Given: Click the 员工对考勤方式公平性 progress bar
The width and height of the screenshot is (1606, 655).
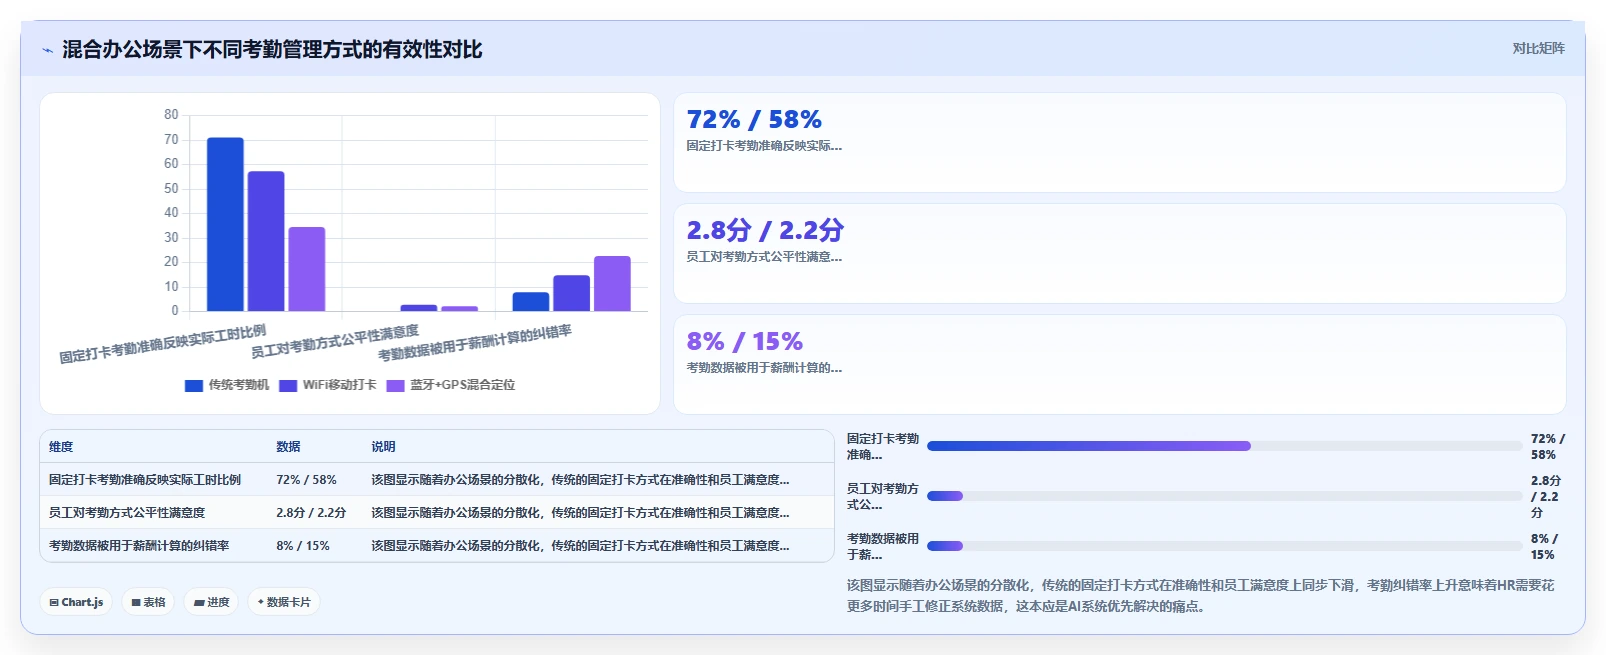Looking at the screenshot, I should [x=1224, y=496].
